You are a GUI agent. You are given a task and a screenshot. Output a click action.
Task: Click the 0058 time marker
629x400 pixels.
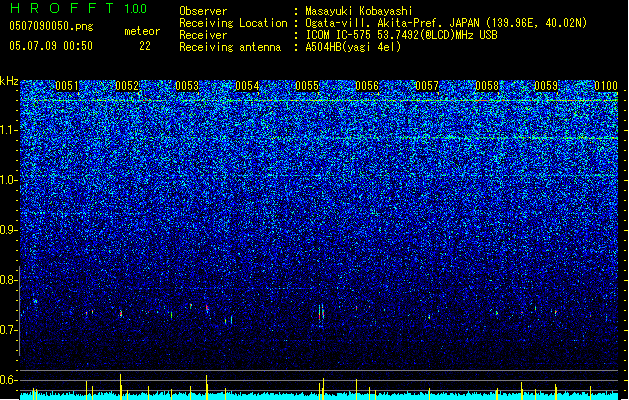point(487,86)
